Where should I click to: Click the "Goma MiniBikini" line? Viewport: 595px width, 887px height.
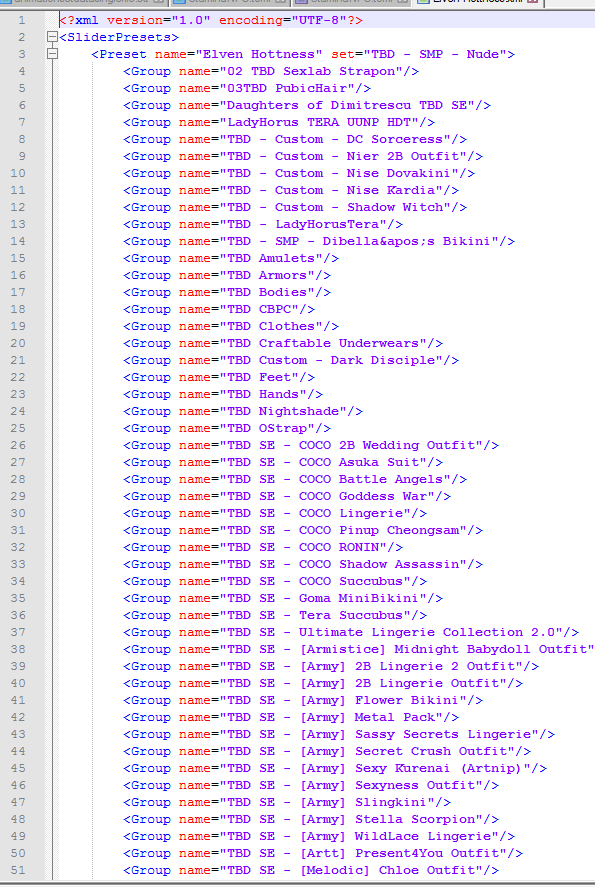click(x=283, y=597)
